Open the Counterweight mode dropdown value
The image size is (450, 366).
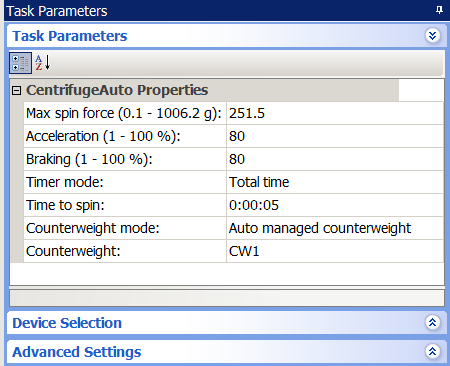[335, 228]
